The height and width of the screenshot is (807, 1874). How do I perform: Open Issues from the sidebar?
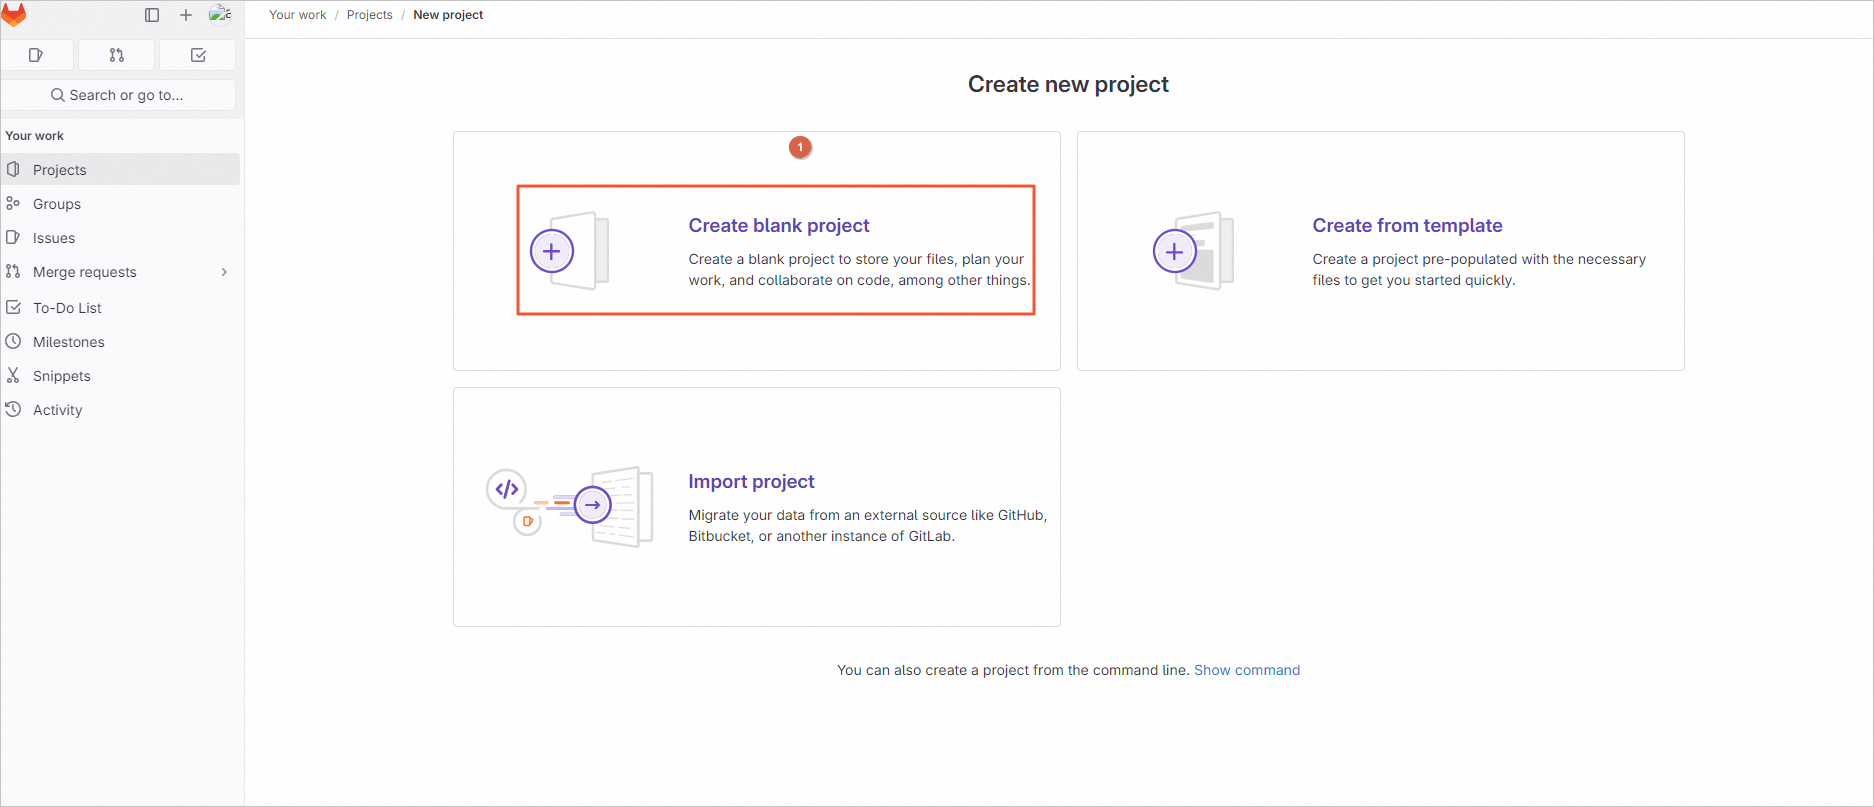[54, 238]
